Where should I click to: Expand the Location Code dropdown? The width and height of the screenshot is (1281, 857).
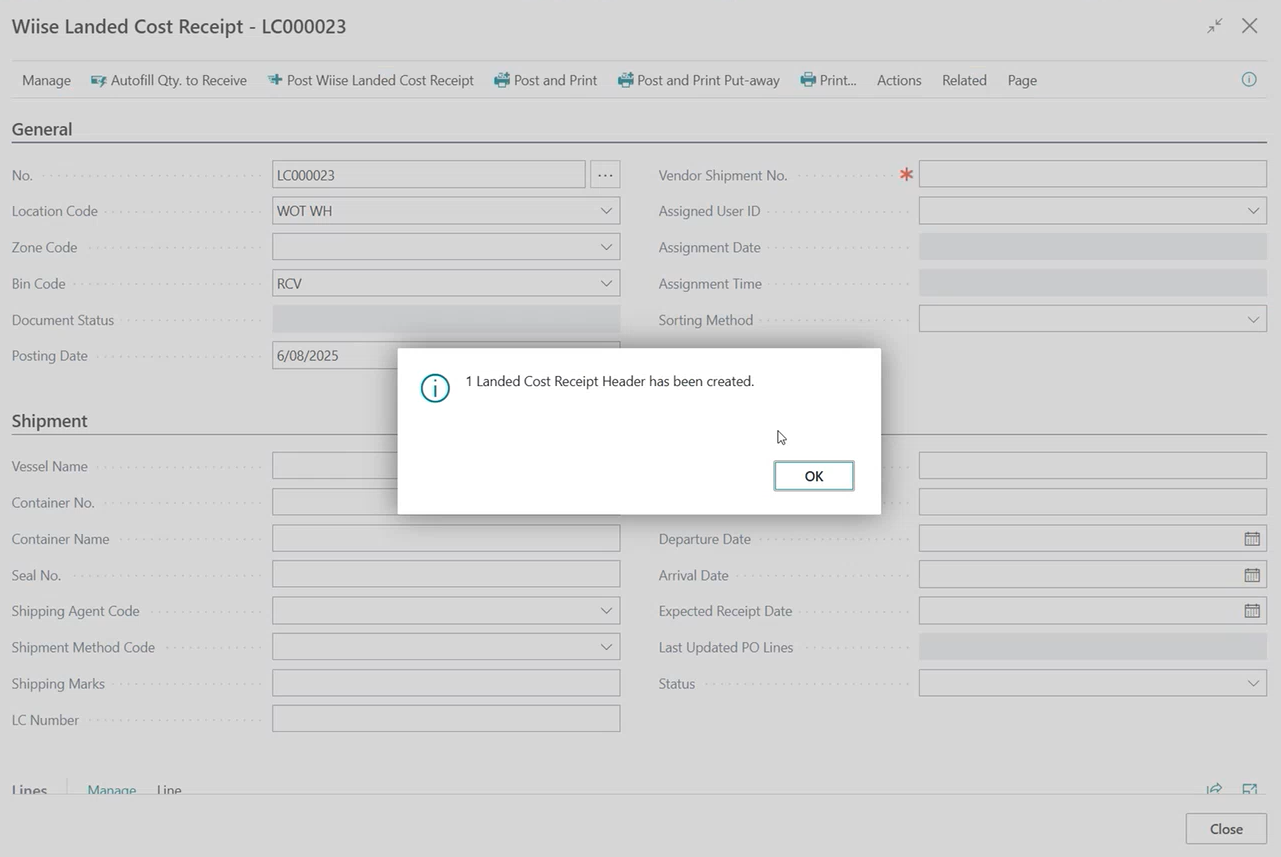tap(606, 211)
